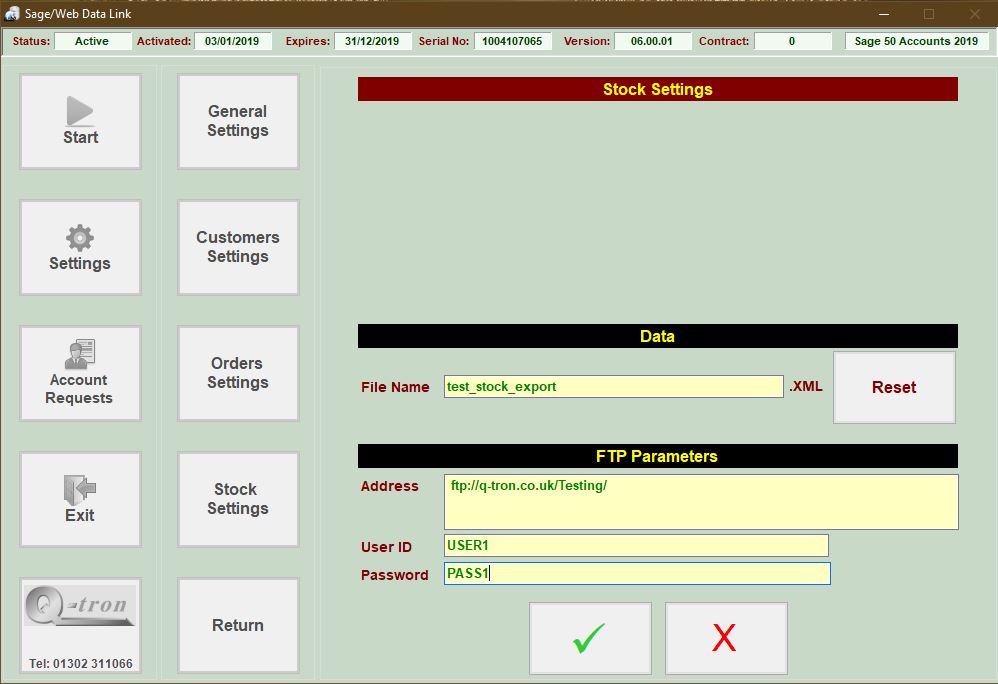Open Settings with the gear icon
998x684 pixels.
tap(80, 248)
